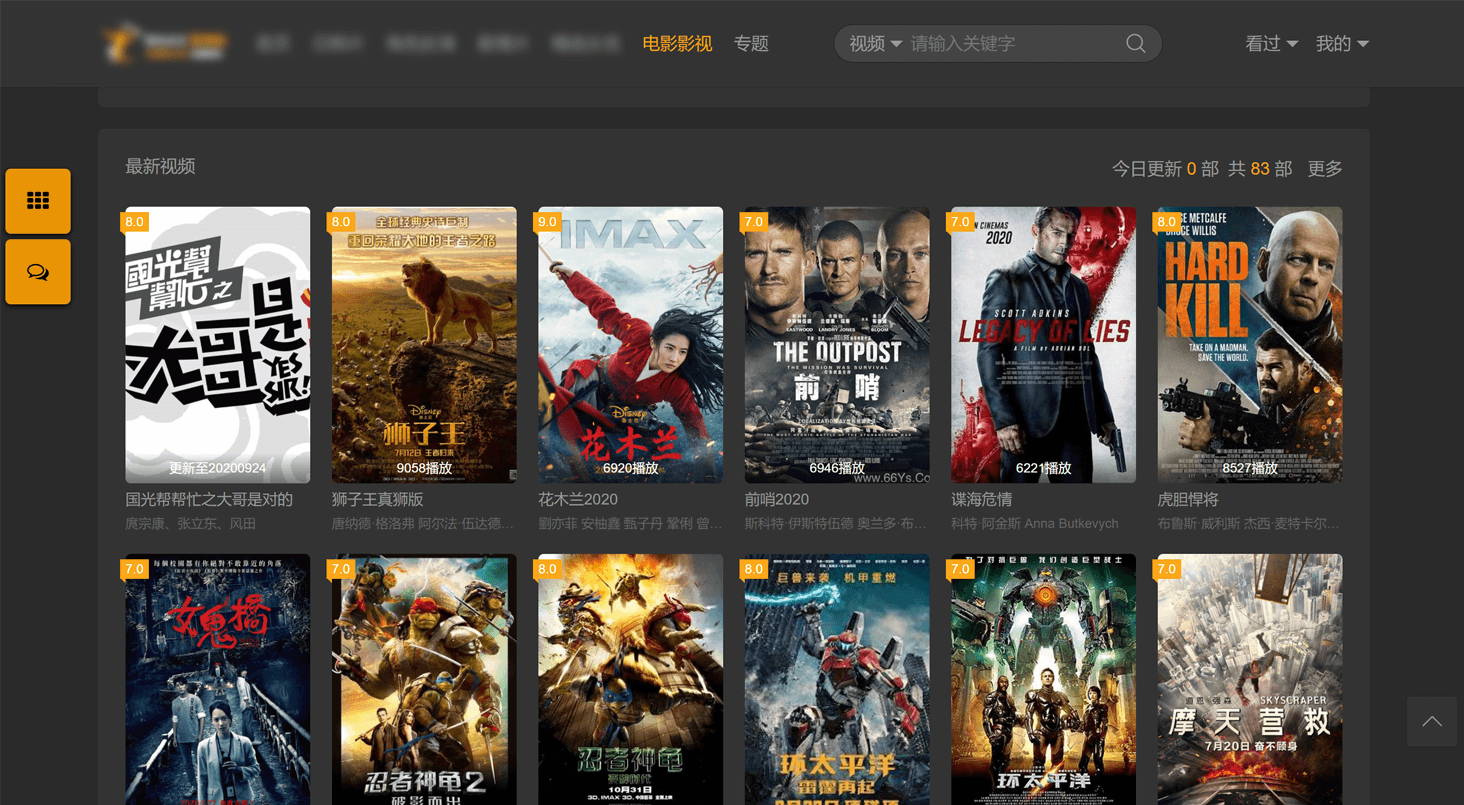Open the chat bubble side button
The height and width of the screenshot is (805, 1464).
click(x=38, y=272)
